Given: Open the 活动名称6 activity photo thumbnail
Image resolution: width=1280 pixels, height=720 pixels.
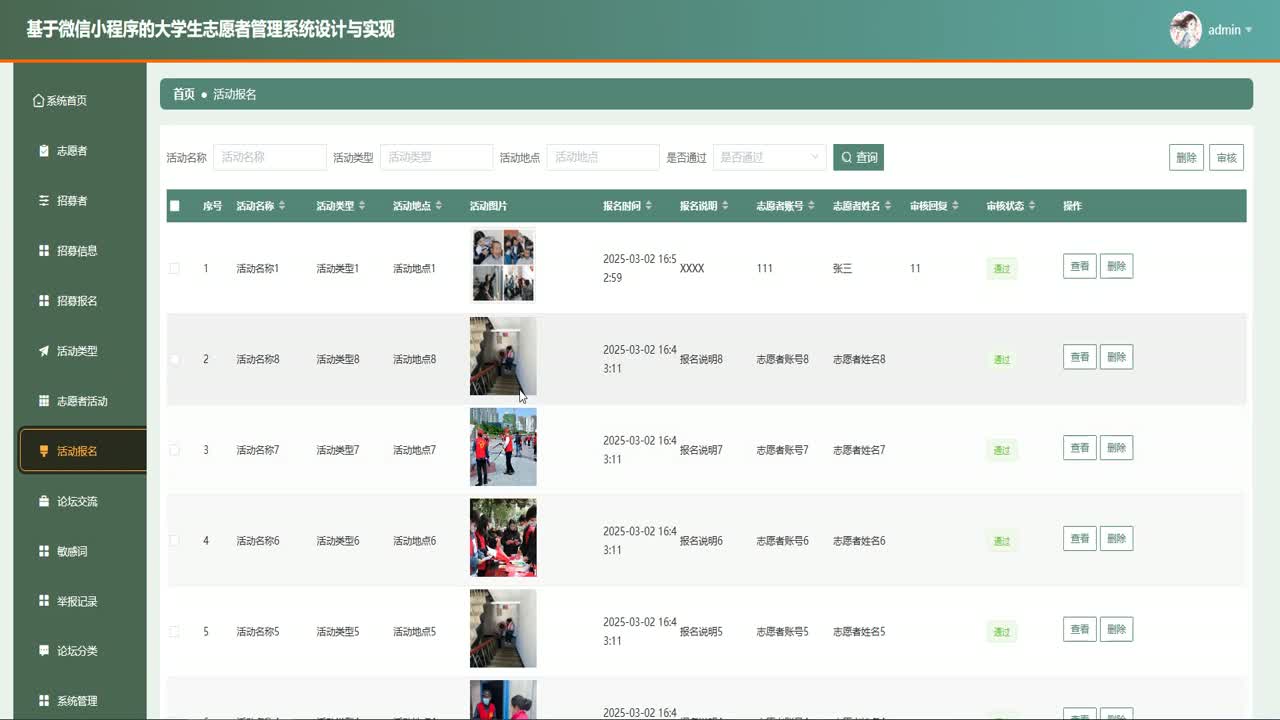Looking at the screenshot, I should [503, 538].
